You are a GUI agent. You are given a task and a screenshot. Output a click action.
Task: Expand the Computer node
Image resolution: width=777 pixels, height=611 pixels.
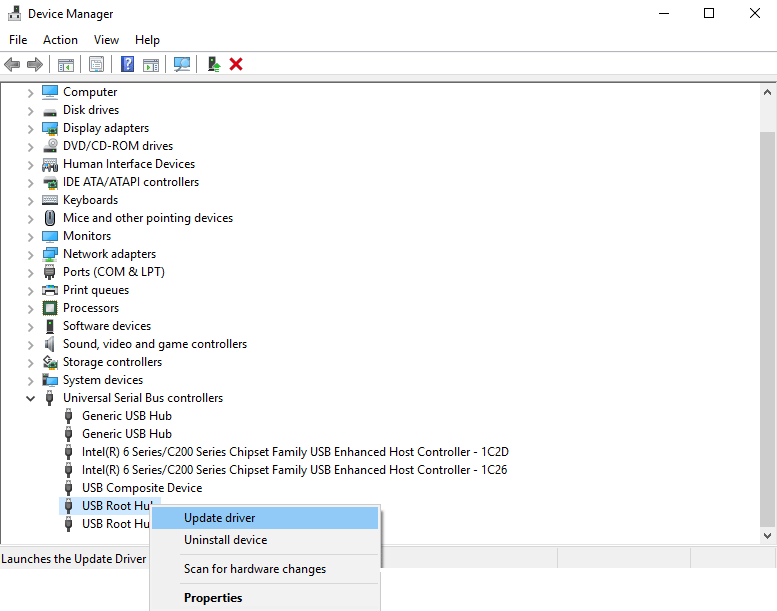[30, 93]
